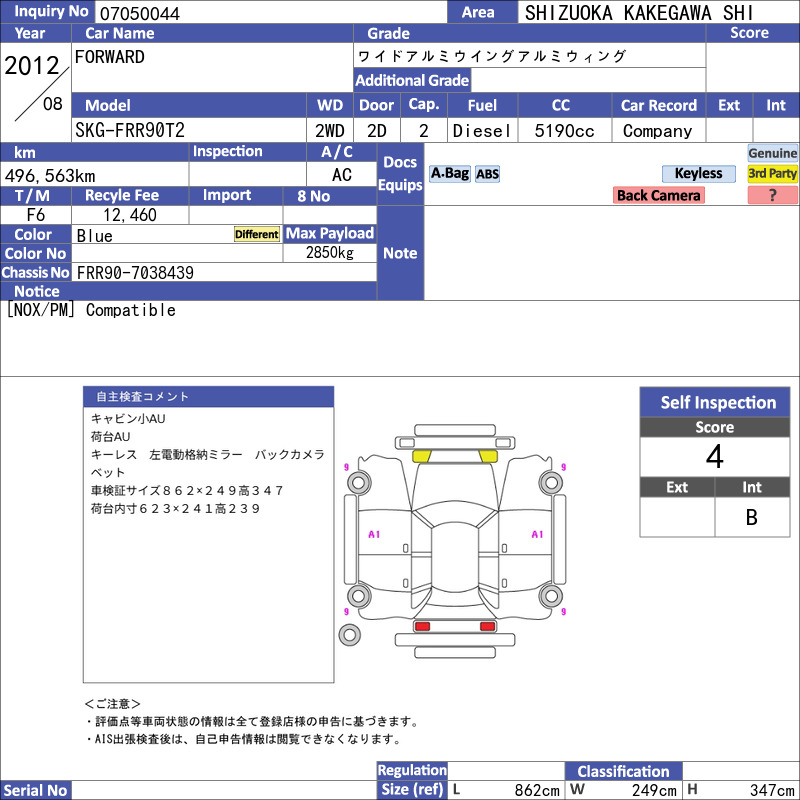Click the ご注意 caution heading
This screenshot has height=800, width=800.
click(x=112, y=704)
